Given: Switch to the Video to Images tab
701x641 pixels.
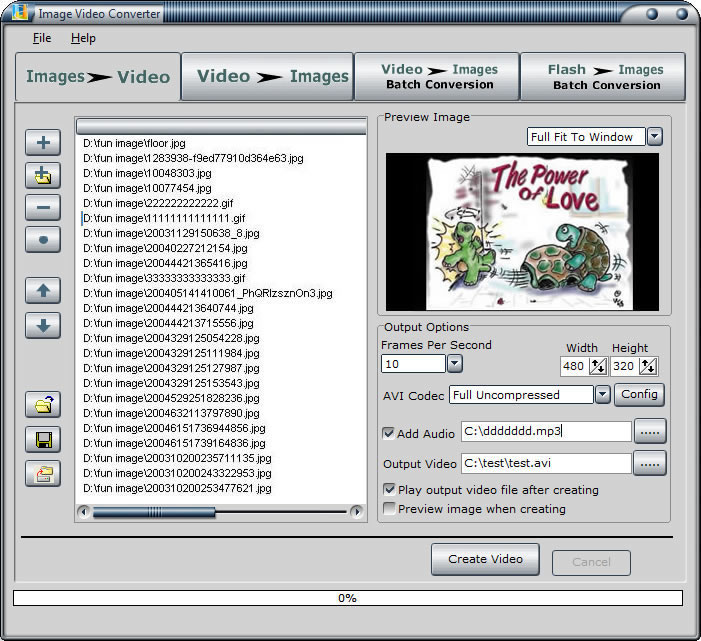Looking at the screenshot, I should click(x=267, y=76).
